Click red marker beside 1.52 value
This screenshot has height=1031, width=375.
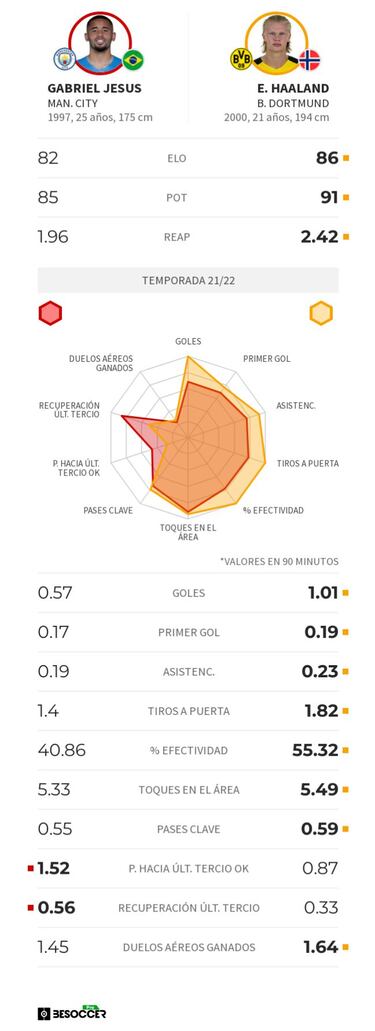(30, 869)
